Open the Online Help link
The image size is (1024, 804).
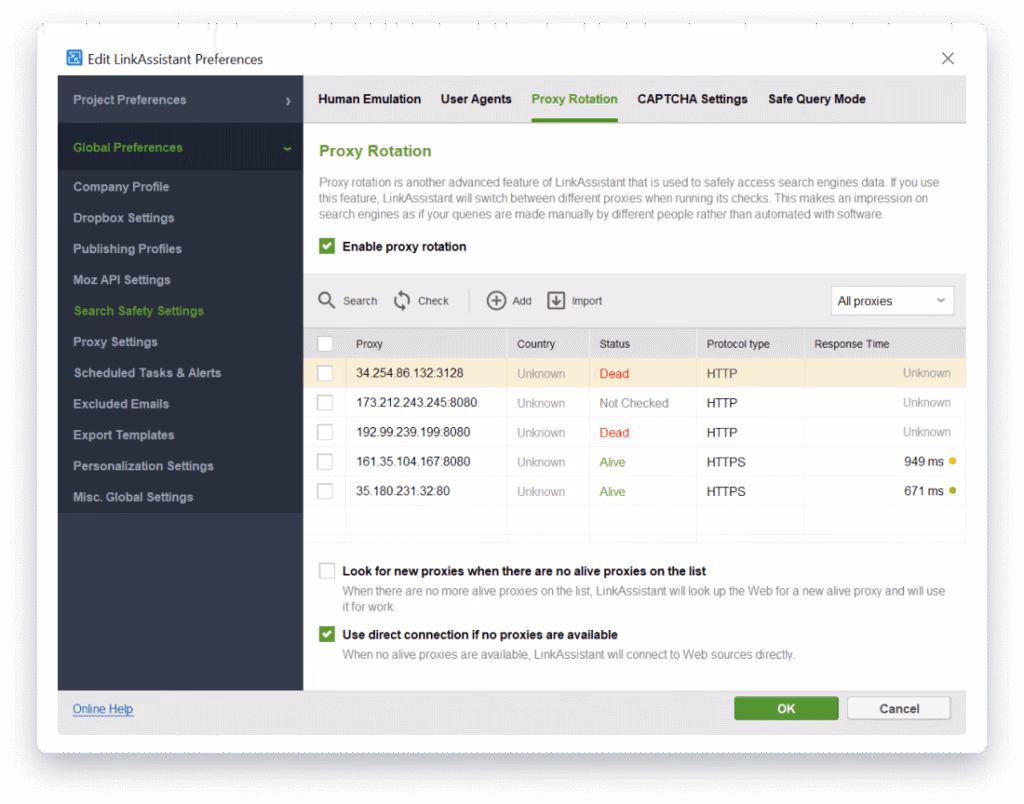[x=103, y=709]
